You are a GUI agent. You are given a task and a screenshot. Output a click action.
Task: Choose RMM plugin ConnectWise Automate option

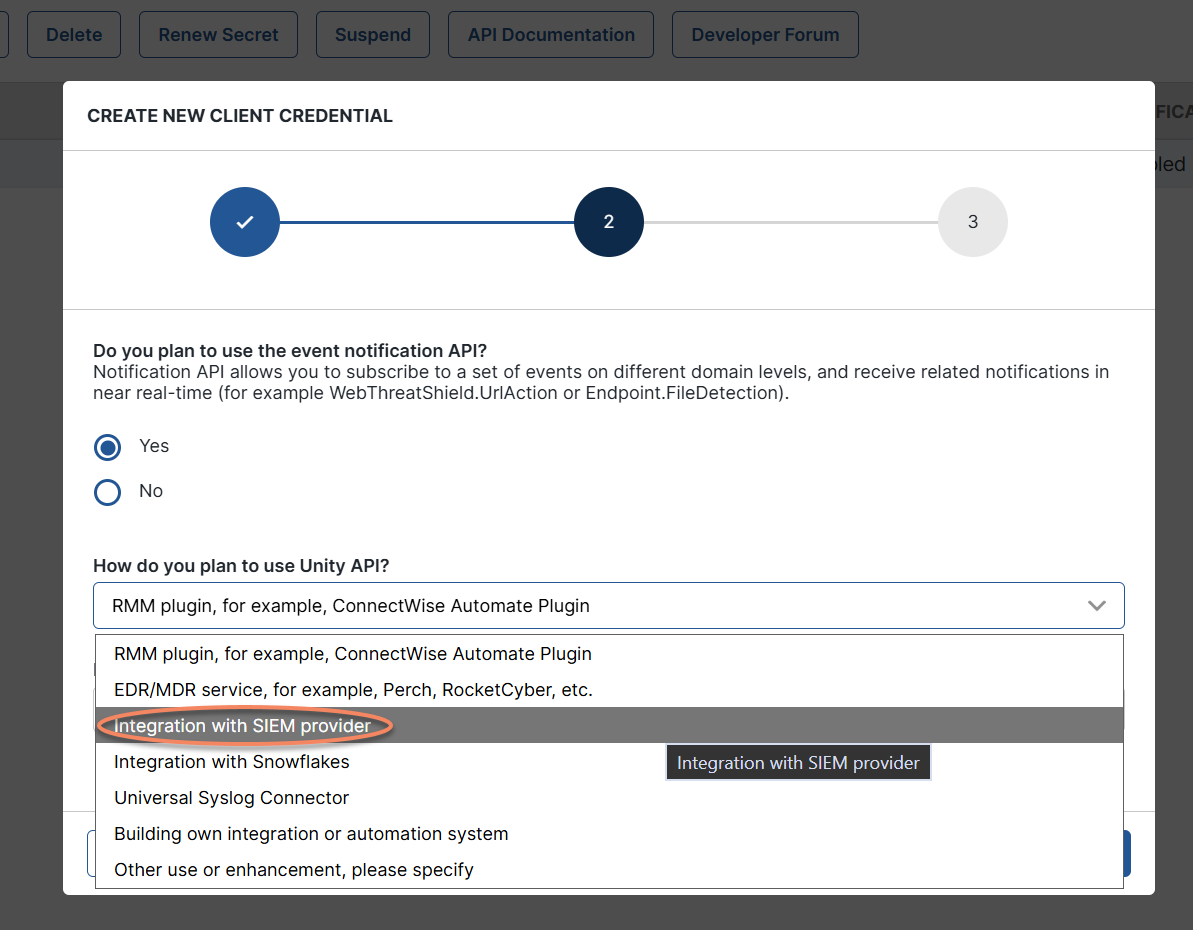tap(609, 654)
